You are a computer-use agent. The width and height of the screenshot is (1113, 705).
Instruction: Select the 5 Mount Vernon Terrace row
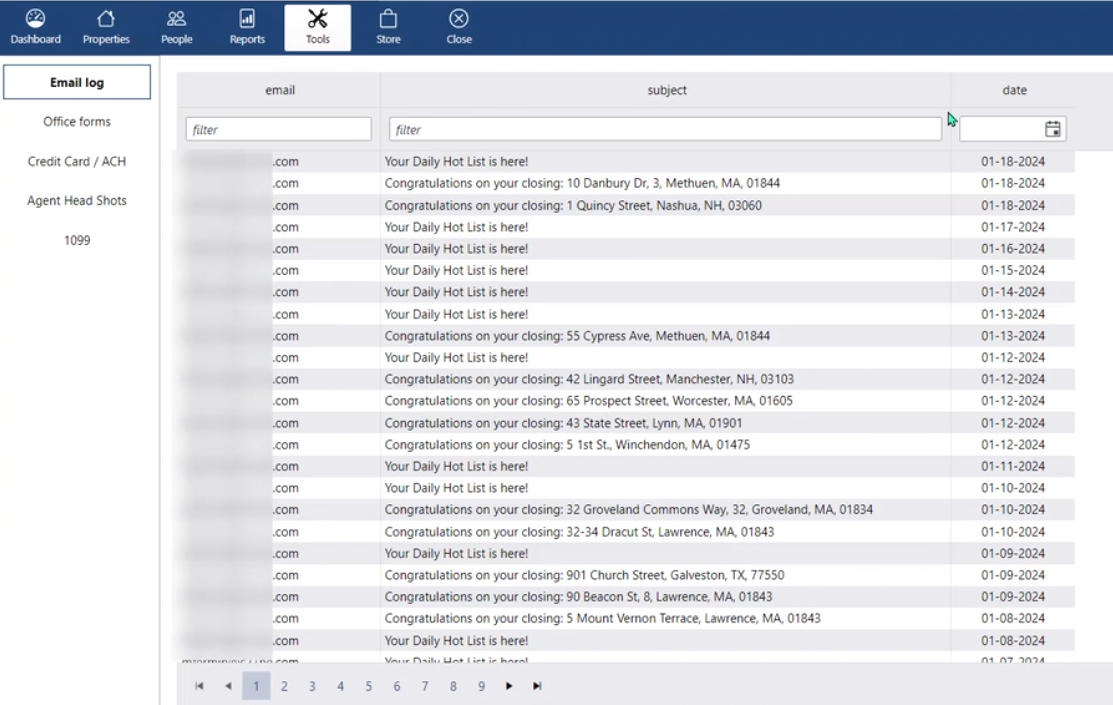coord(625,618)
